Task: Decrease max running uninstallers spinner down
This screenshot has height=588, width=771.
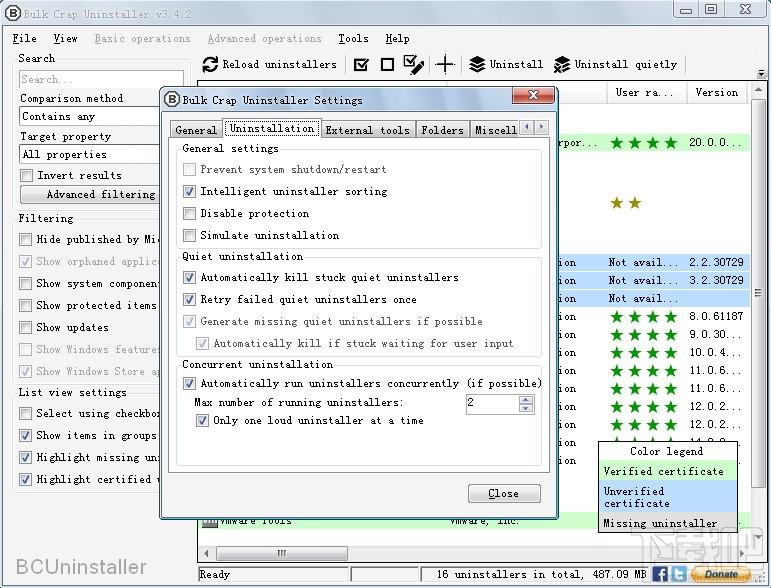Action: (x=526, y=408)
